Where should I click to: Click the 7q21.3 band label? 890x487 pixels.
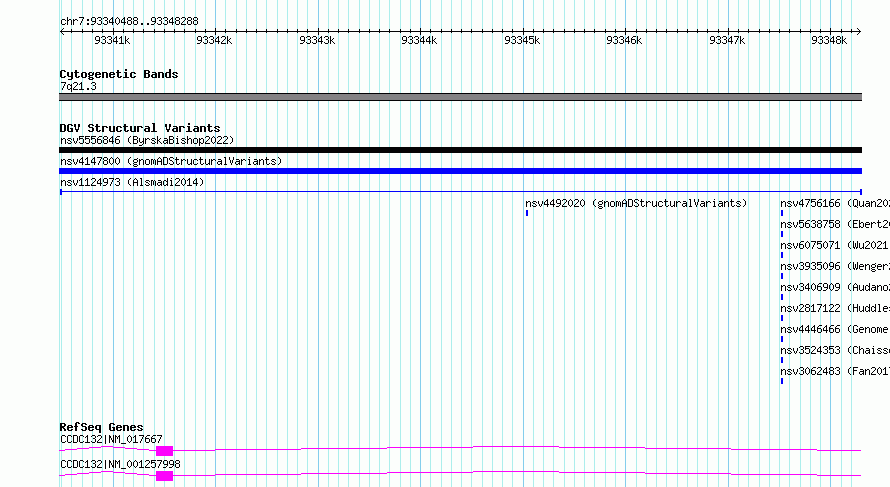(78, 86)
